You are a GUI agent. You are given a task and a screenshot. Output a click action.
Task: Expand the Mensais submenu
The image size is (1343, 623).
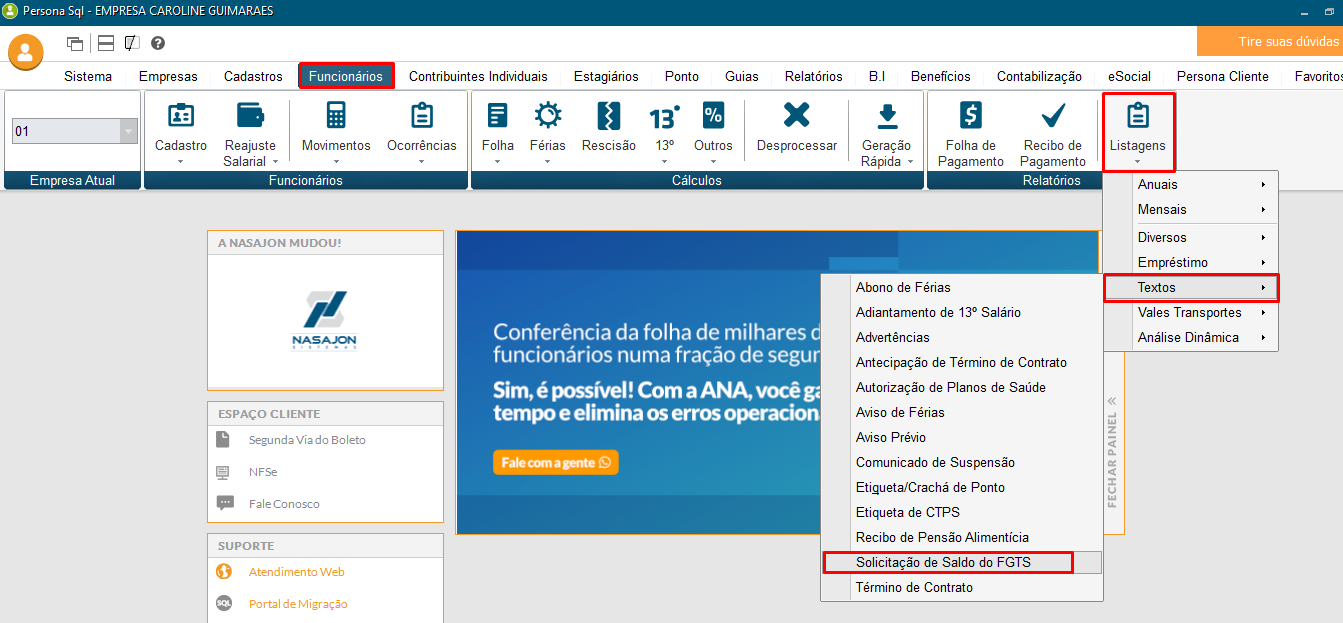coord(1191,209)
